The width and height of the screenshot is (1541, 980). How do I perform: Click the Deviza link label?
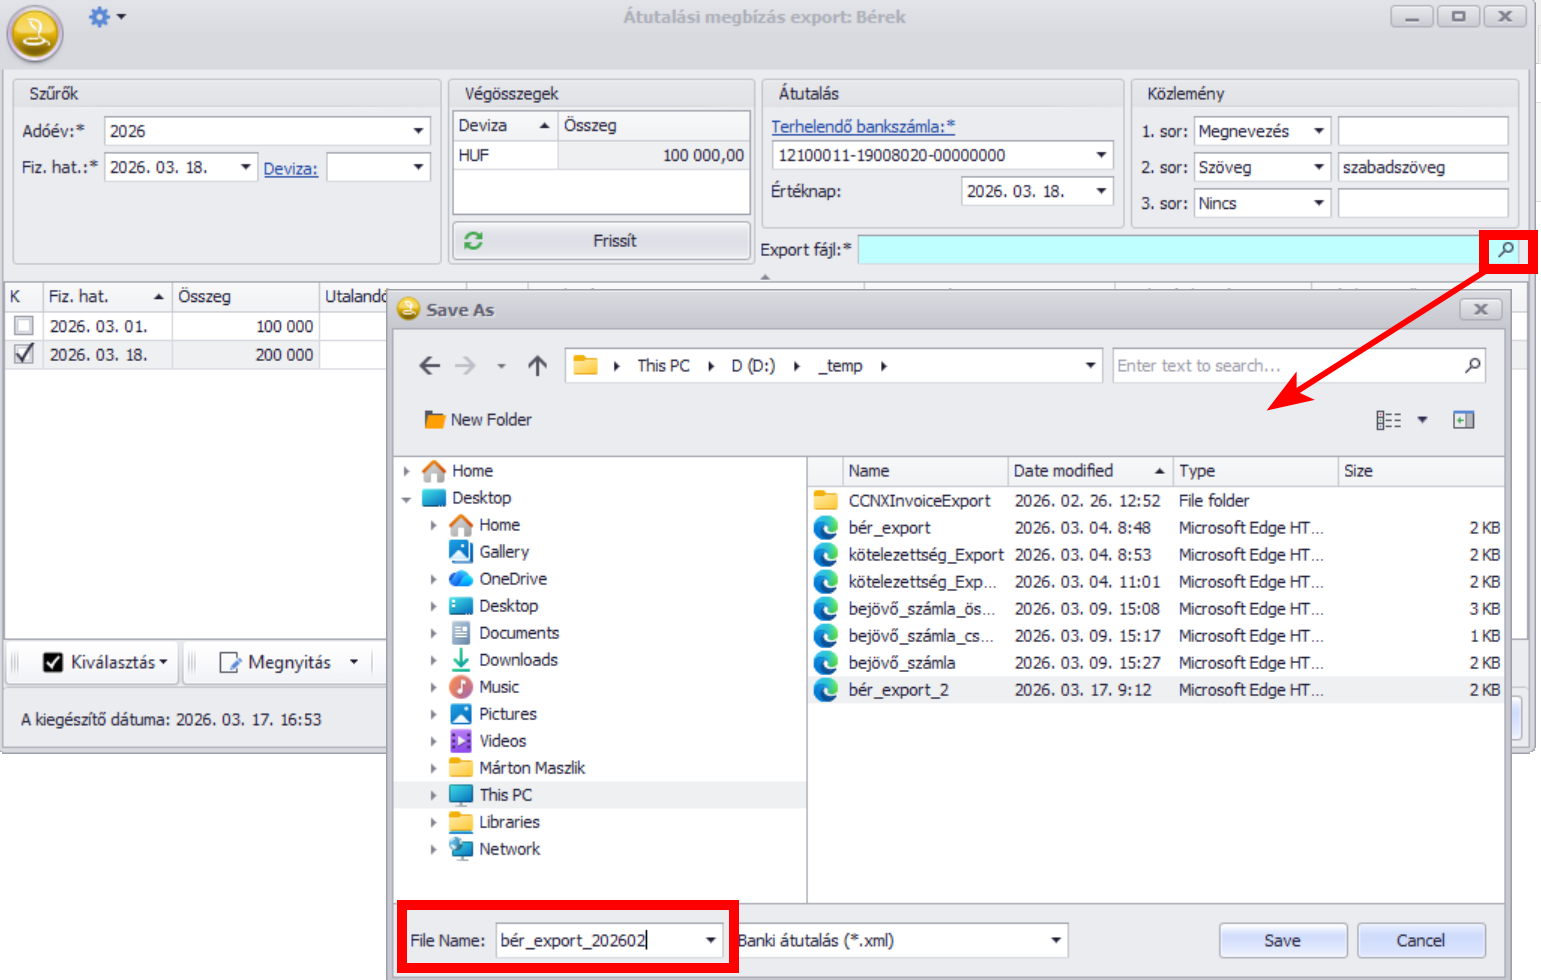(x=290, y=169)
